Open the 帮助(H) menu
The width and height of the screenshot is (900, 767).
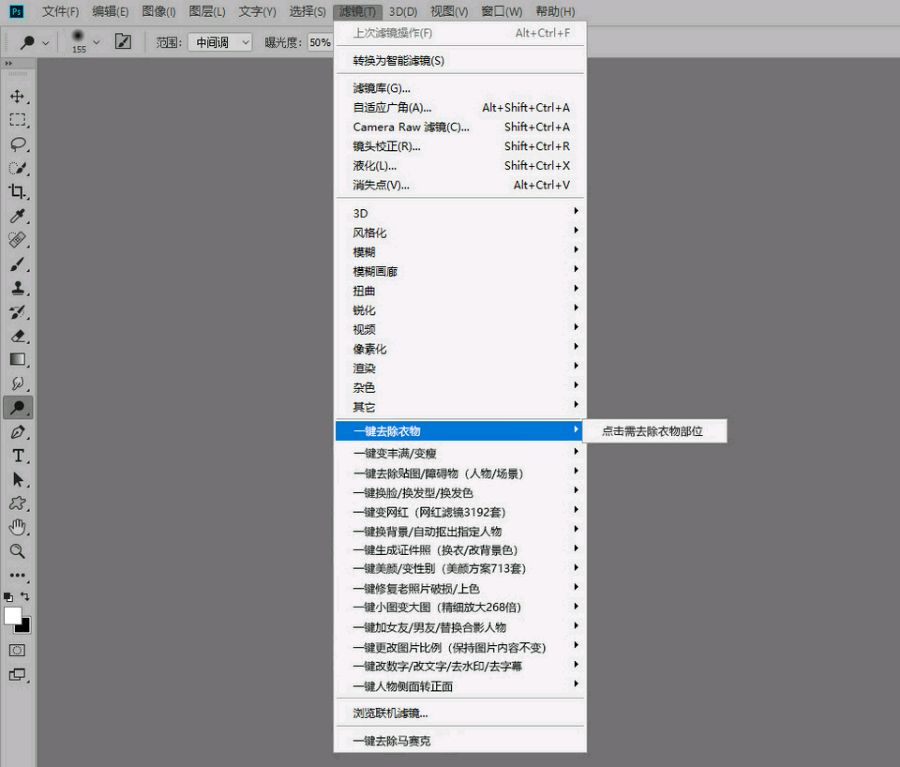555,11
